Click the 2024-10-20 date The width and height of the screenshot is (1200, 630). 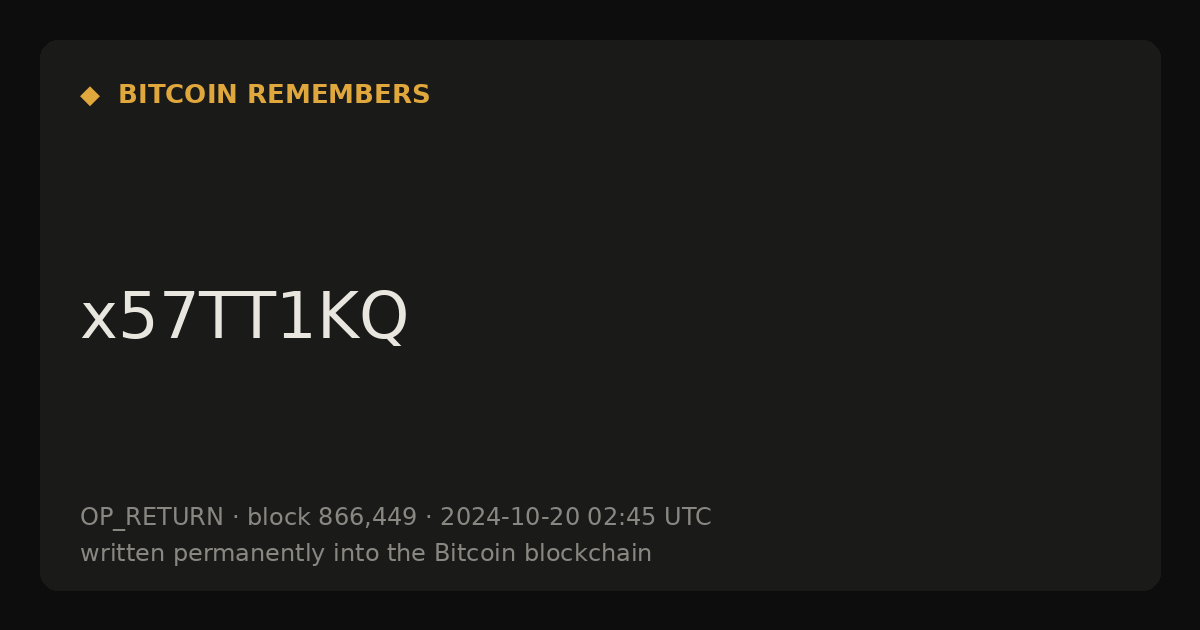point(510,517)
